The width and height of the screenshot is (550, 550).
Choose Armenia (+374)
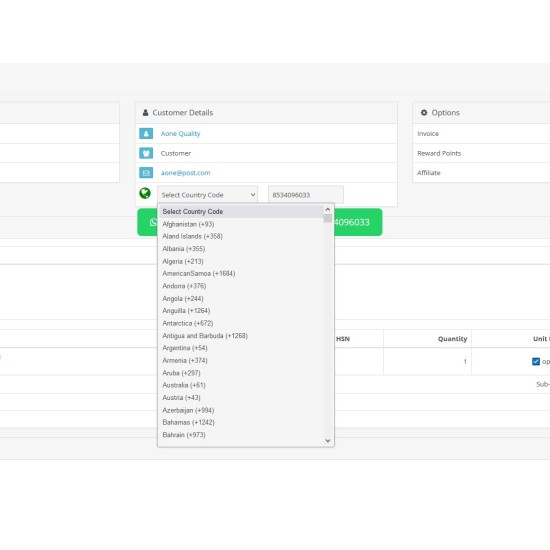pos(241,361)
